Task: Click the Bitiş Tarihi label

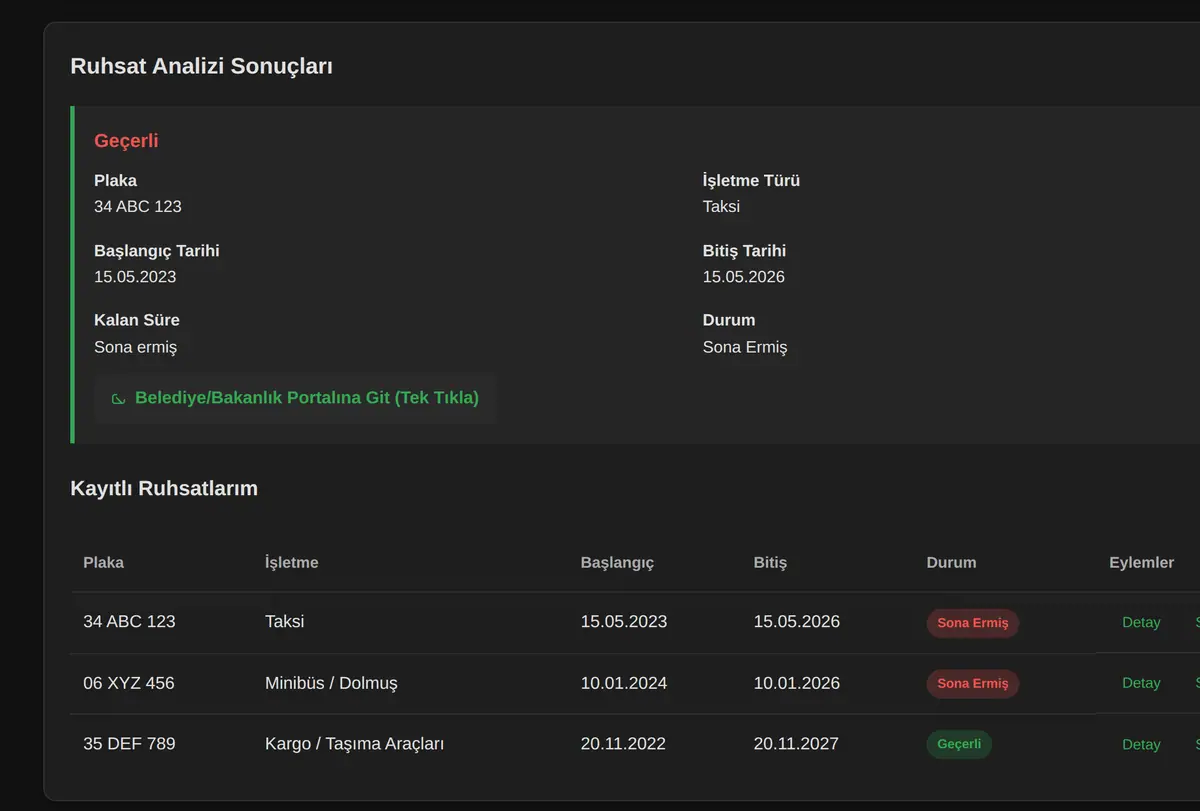Action: pos(744,251)
